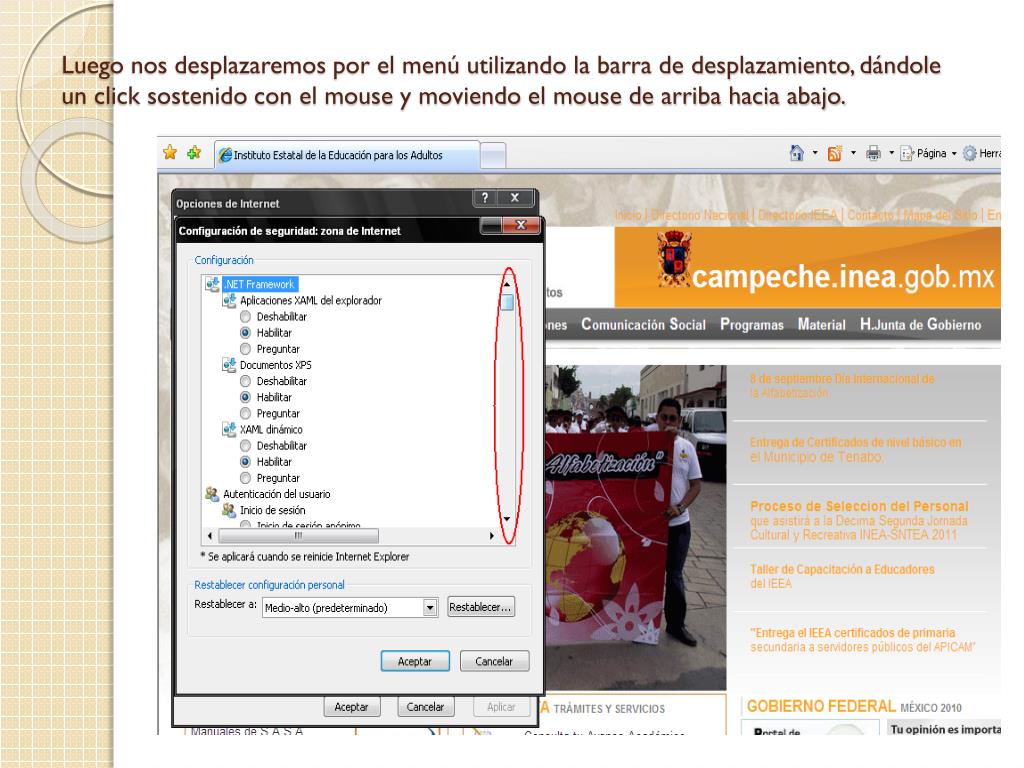Click Aceptar in Opciones de Internet dialog
The width and height of the screenshot is (1024, 768).
point(351,707)
